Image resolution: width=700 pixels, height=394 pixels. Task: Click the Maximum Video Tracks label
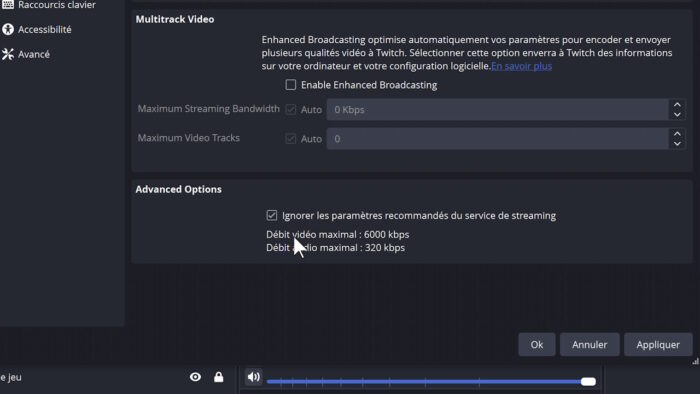point(188,138)
